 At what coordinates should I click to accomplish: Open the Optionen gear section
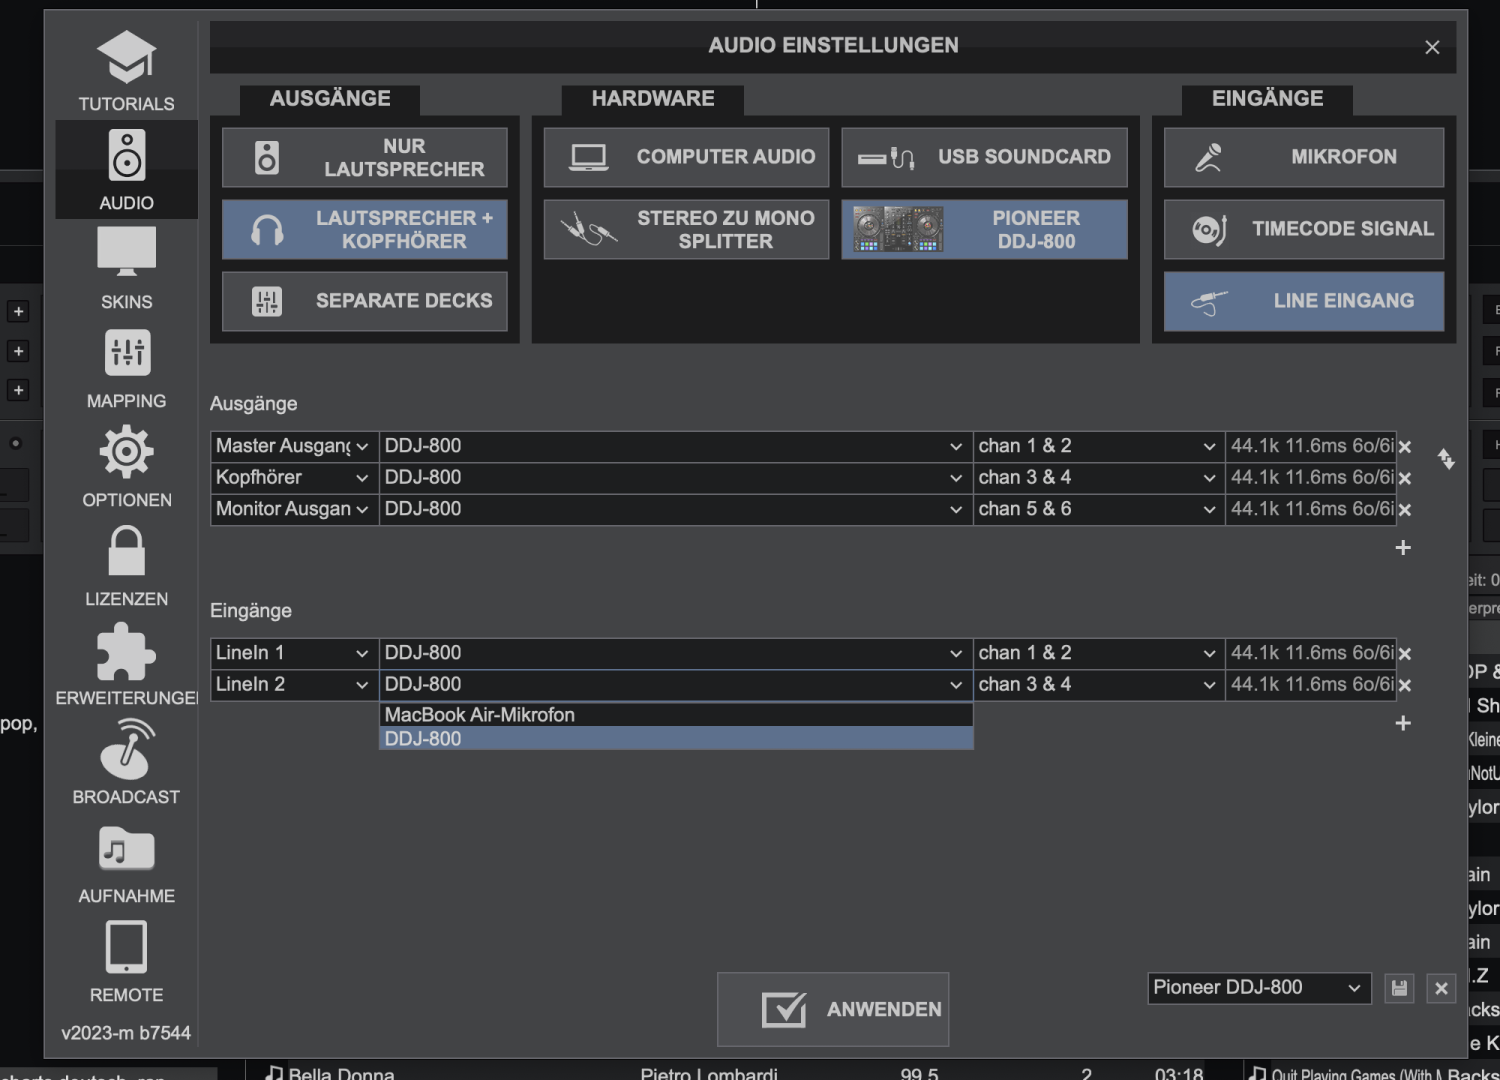pyautogui.click(x=126, y=466)
